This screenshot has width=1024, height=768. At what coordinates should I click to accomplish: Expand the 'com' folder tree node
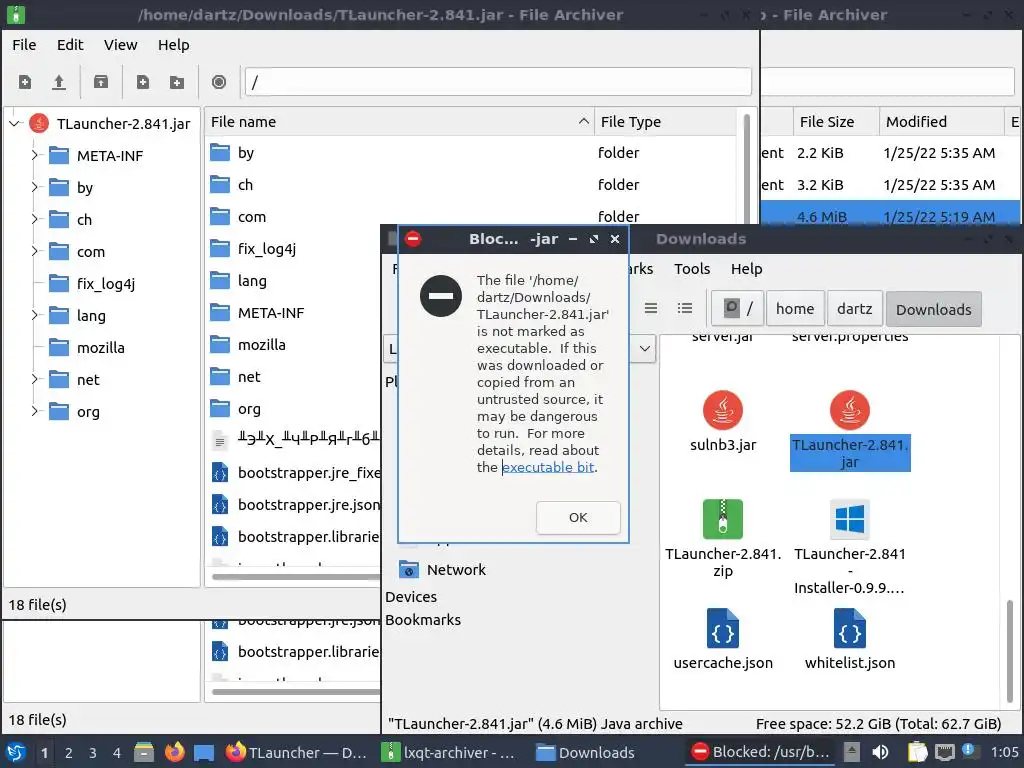[35, 251]
